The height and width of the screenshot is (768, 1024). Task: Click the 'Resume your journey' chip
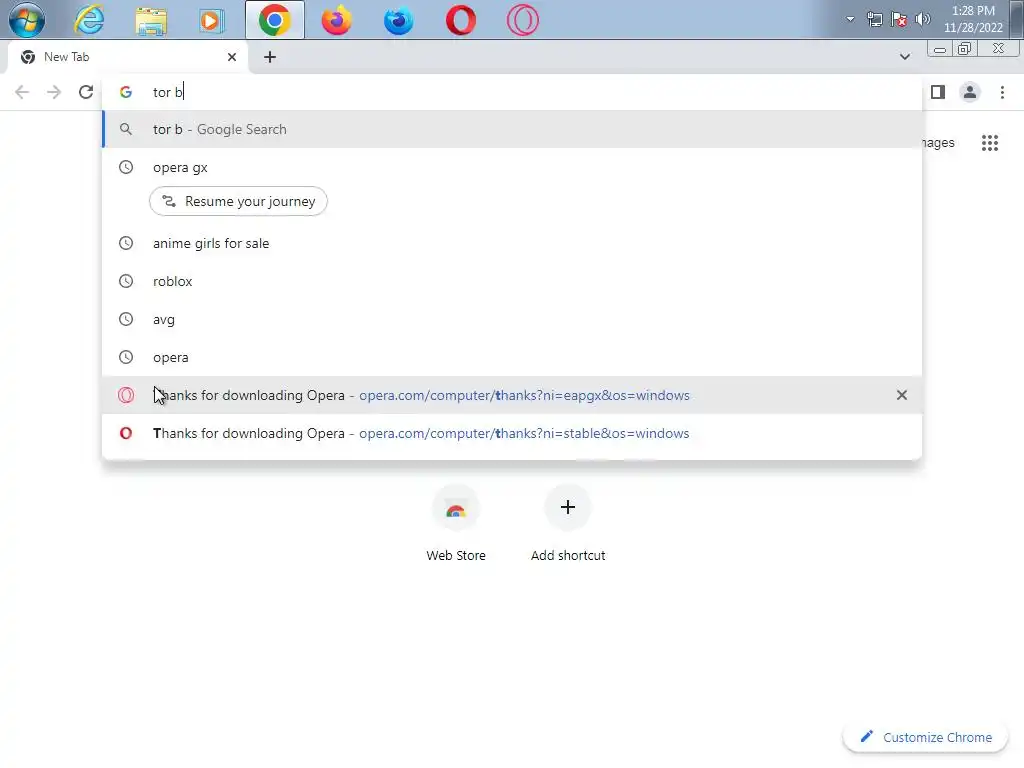[238, 201]
